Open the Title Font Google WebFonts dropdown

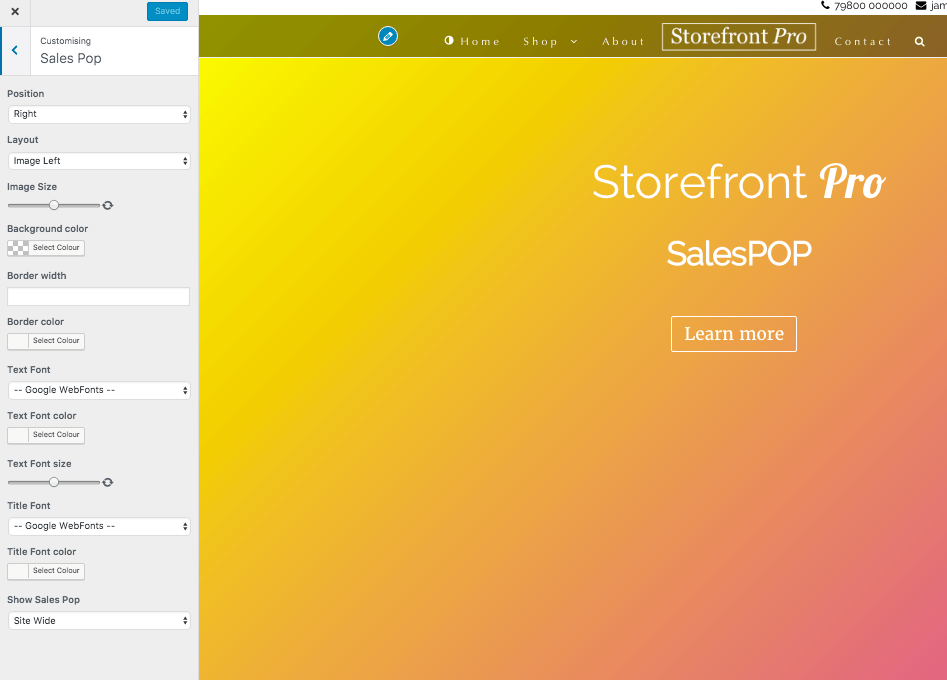(x=99, y=526)
